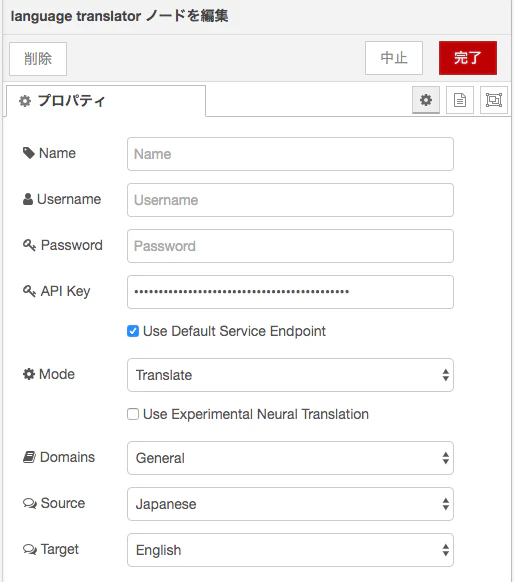
Task: Click the 削除 (Delete) button
Action: (x=38, y=59)
